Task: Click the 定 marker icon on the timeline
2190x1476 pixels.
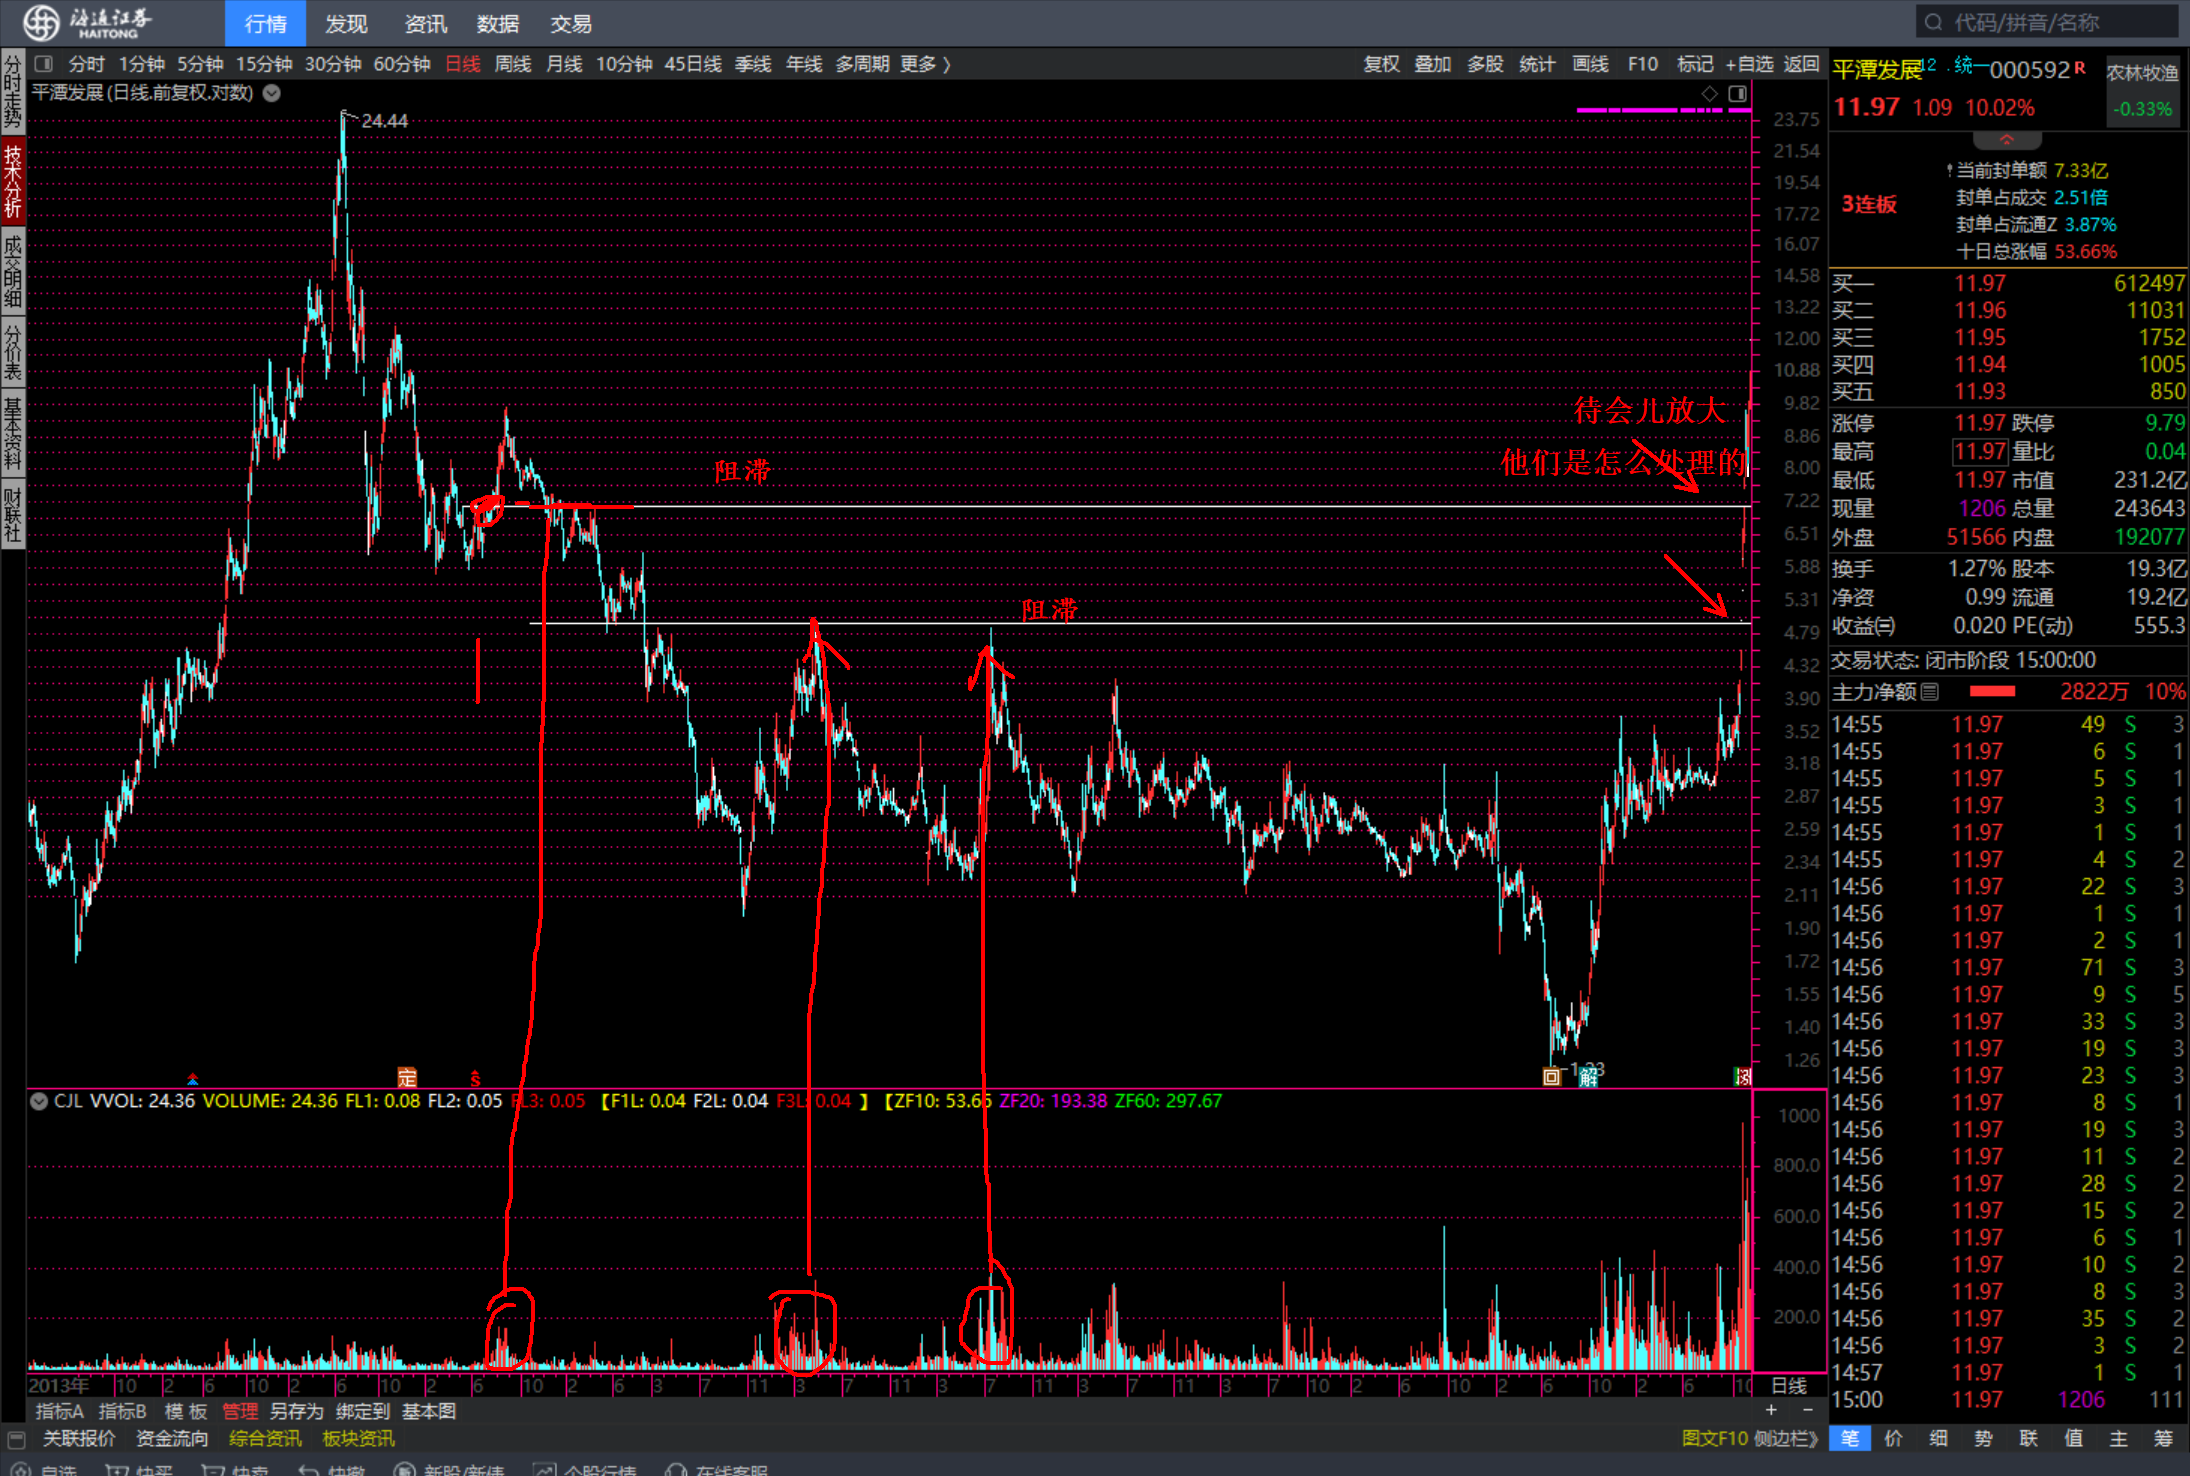Action: (407, 1077)
